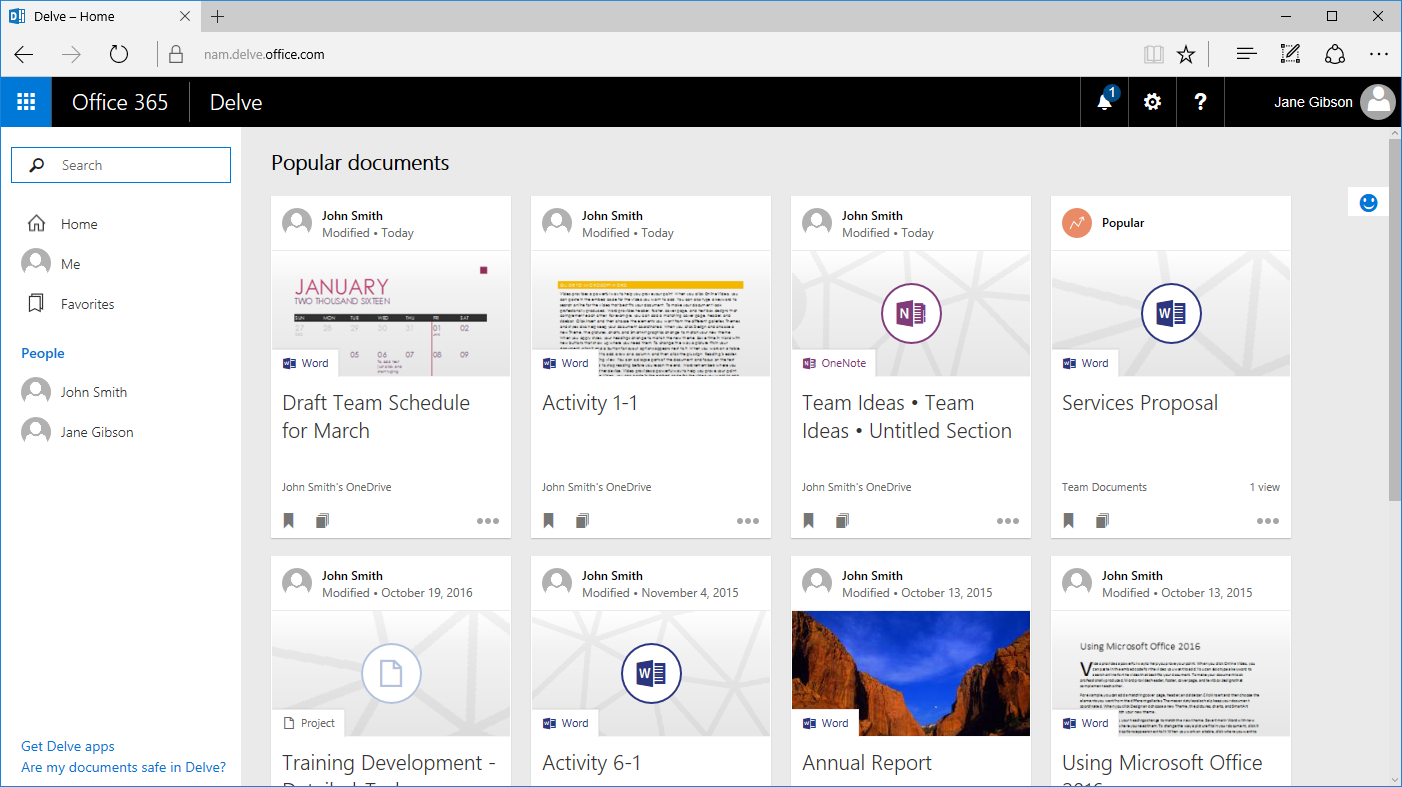Open 'Are my documents safe in Delve?' link
Image resolution: width=1402 pixels, height=787 pixels.
tap(124, 767)
